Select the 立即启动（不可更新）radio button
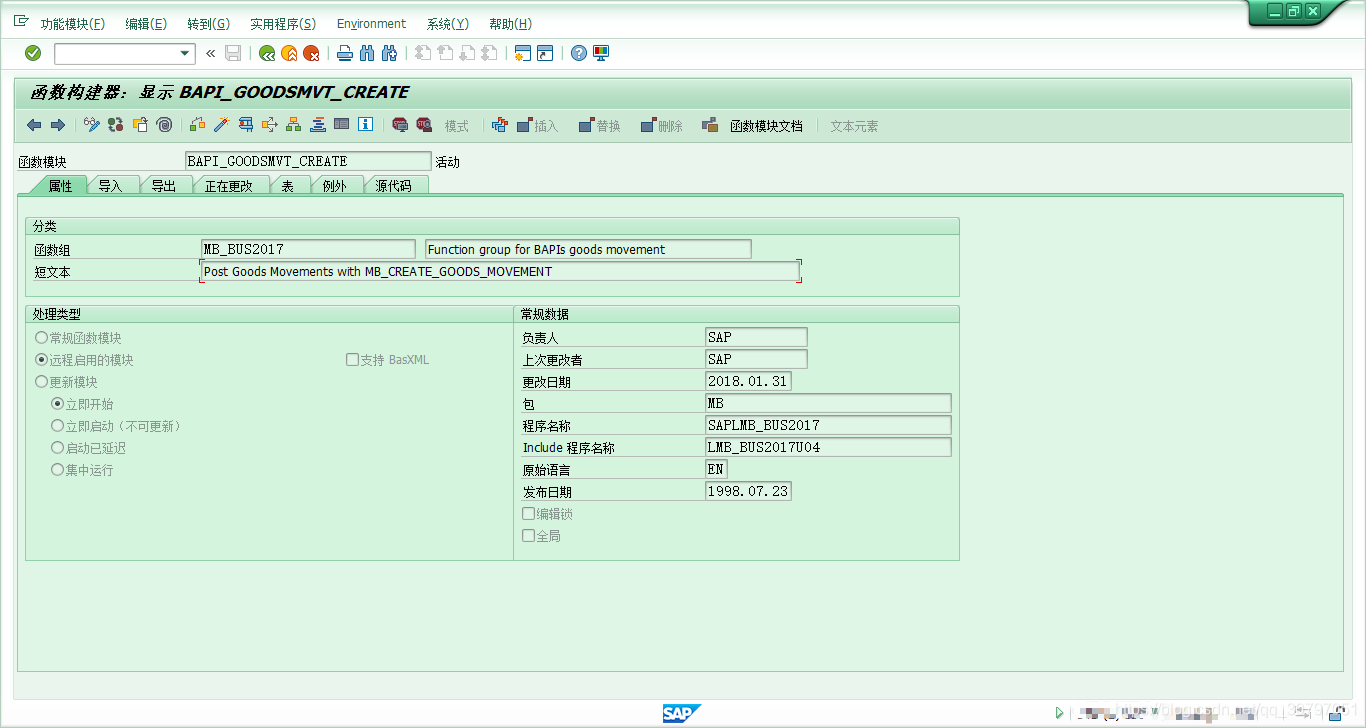1366x728 pixels. [57, 426]
